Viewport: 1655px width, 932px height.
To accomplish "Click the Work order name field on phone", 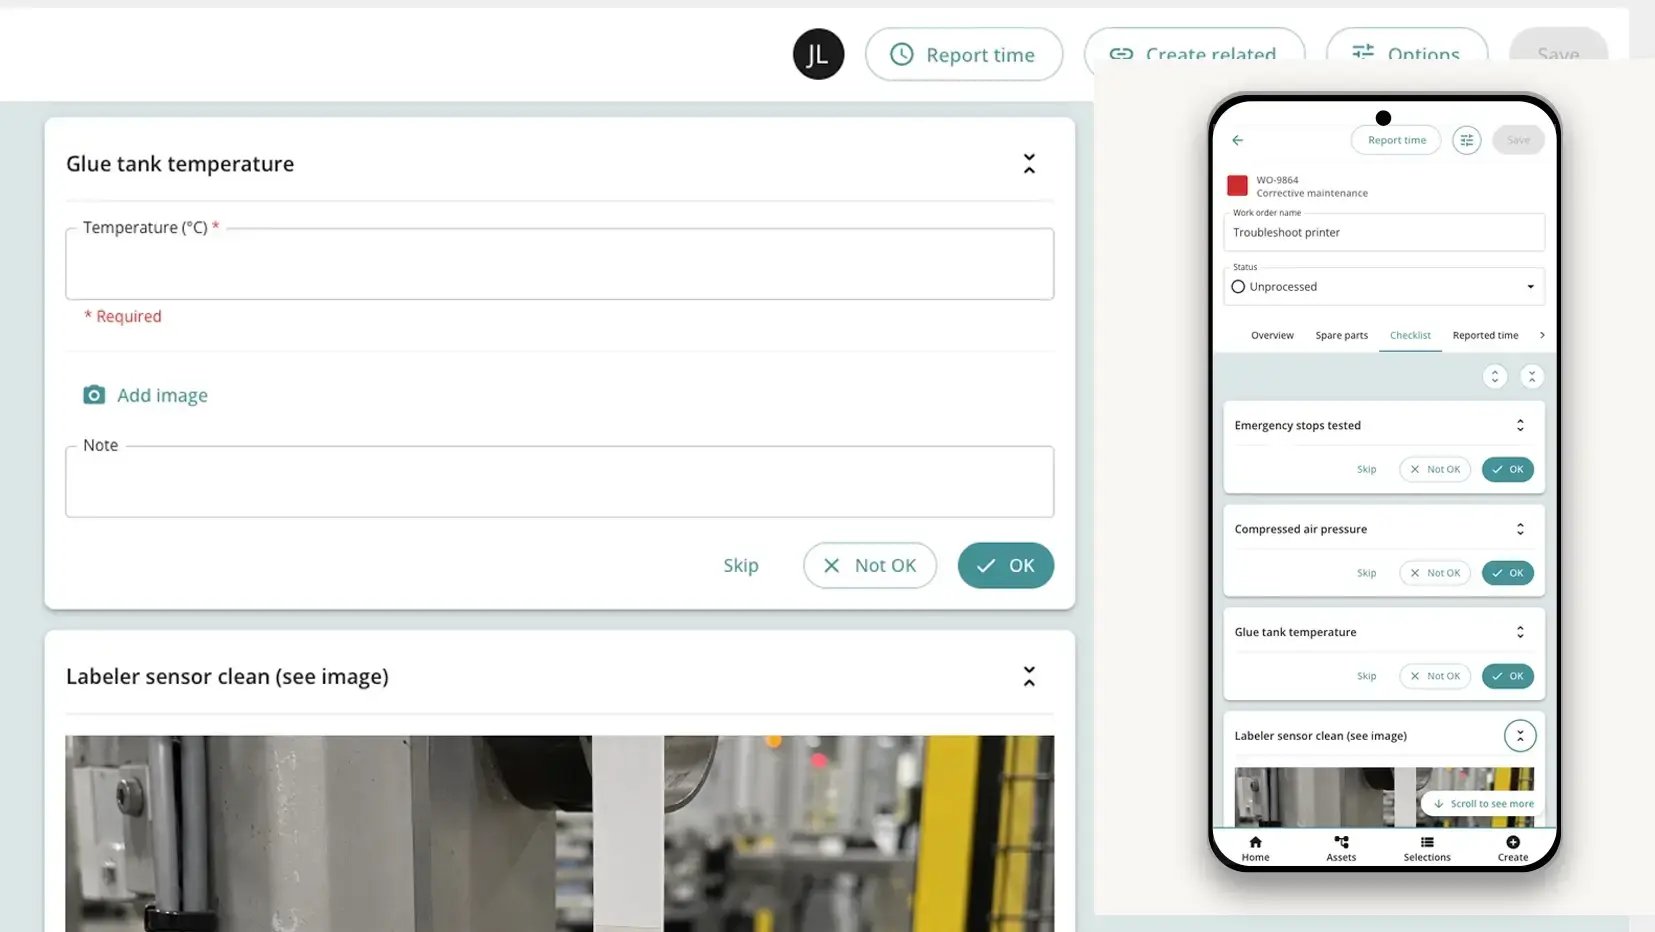I will coord(1384,232).
